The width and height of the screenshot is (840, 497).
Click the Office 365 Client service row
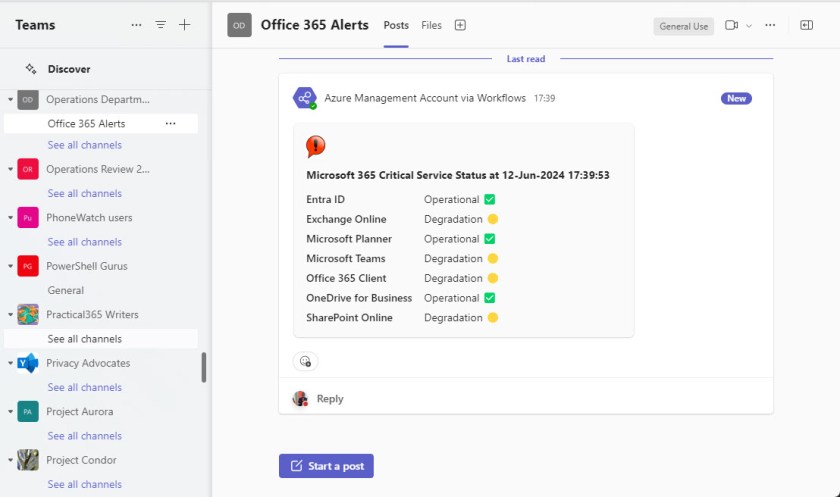coord(402,278)
